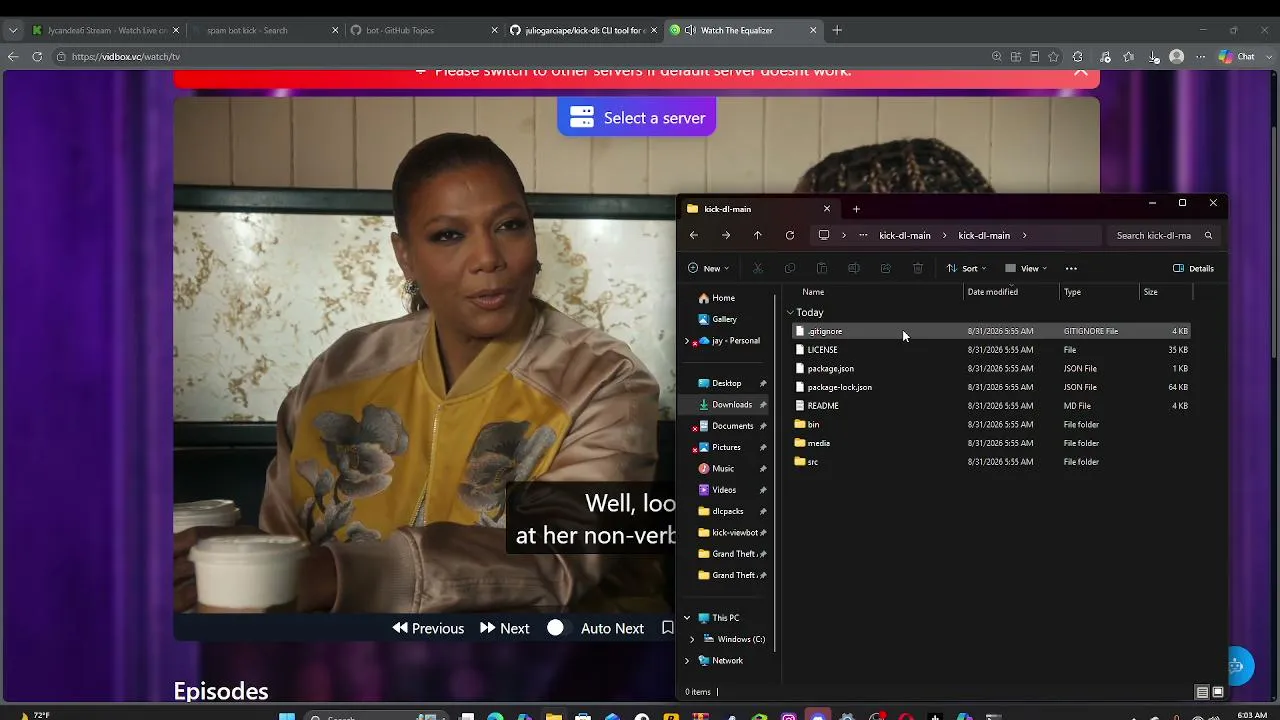Open Downloads in the Explorer sidebar
Image resolution: width=1280 pixels, height=720 pixels.
pos(732,405)
